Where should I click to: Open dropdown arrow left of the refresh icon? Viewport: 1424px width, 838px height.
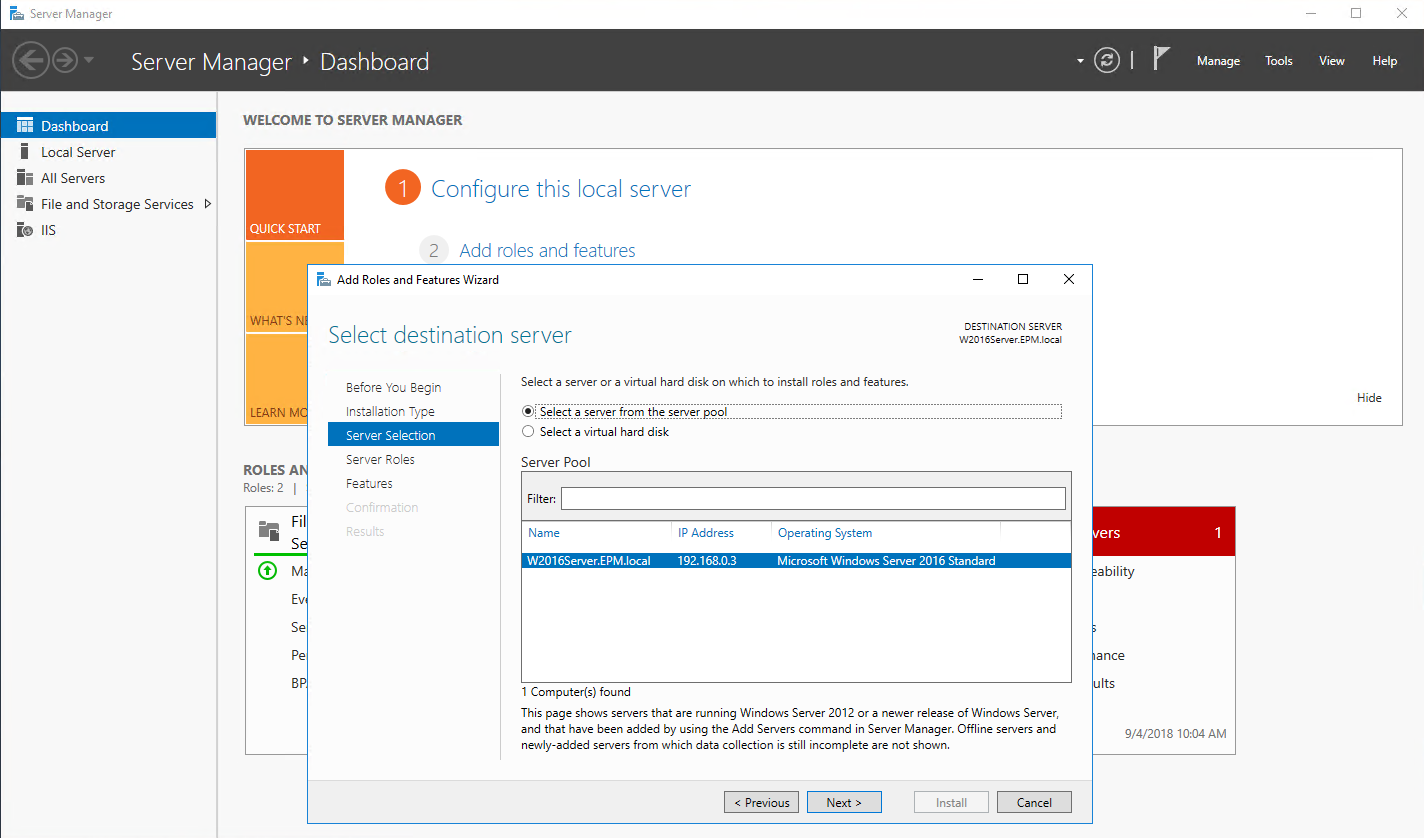tap(1080, 61)
